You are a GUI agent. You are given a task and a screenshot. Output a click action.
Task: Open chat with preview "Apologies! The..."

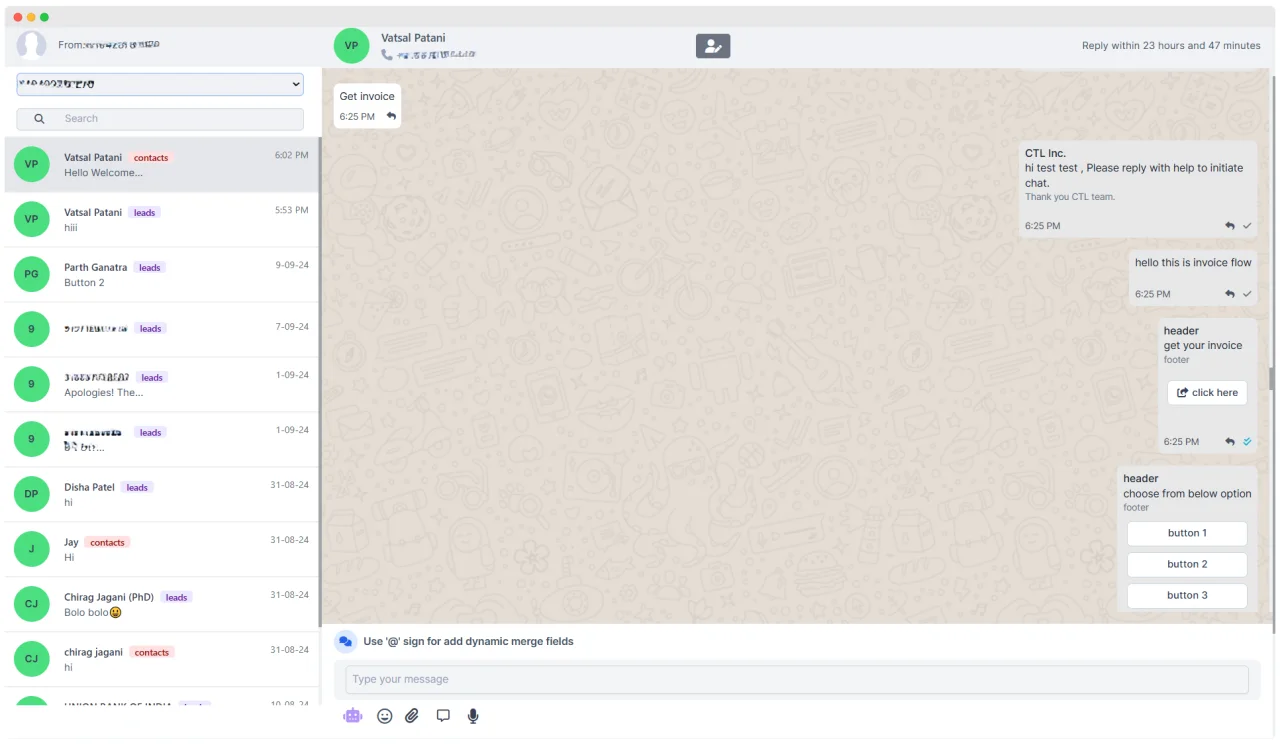tap(161, 385)
